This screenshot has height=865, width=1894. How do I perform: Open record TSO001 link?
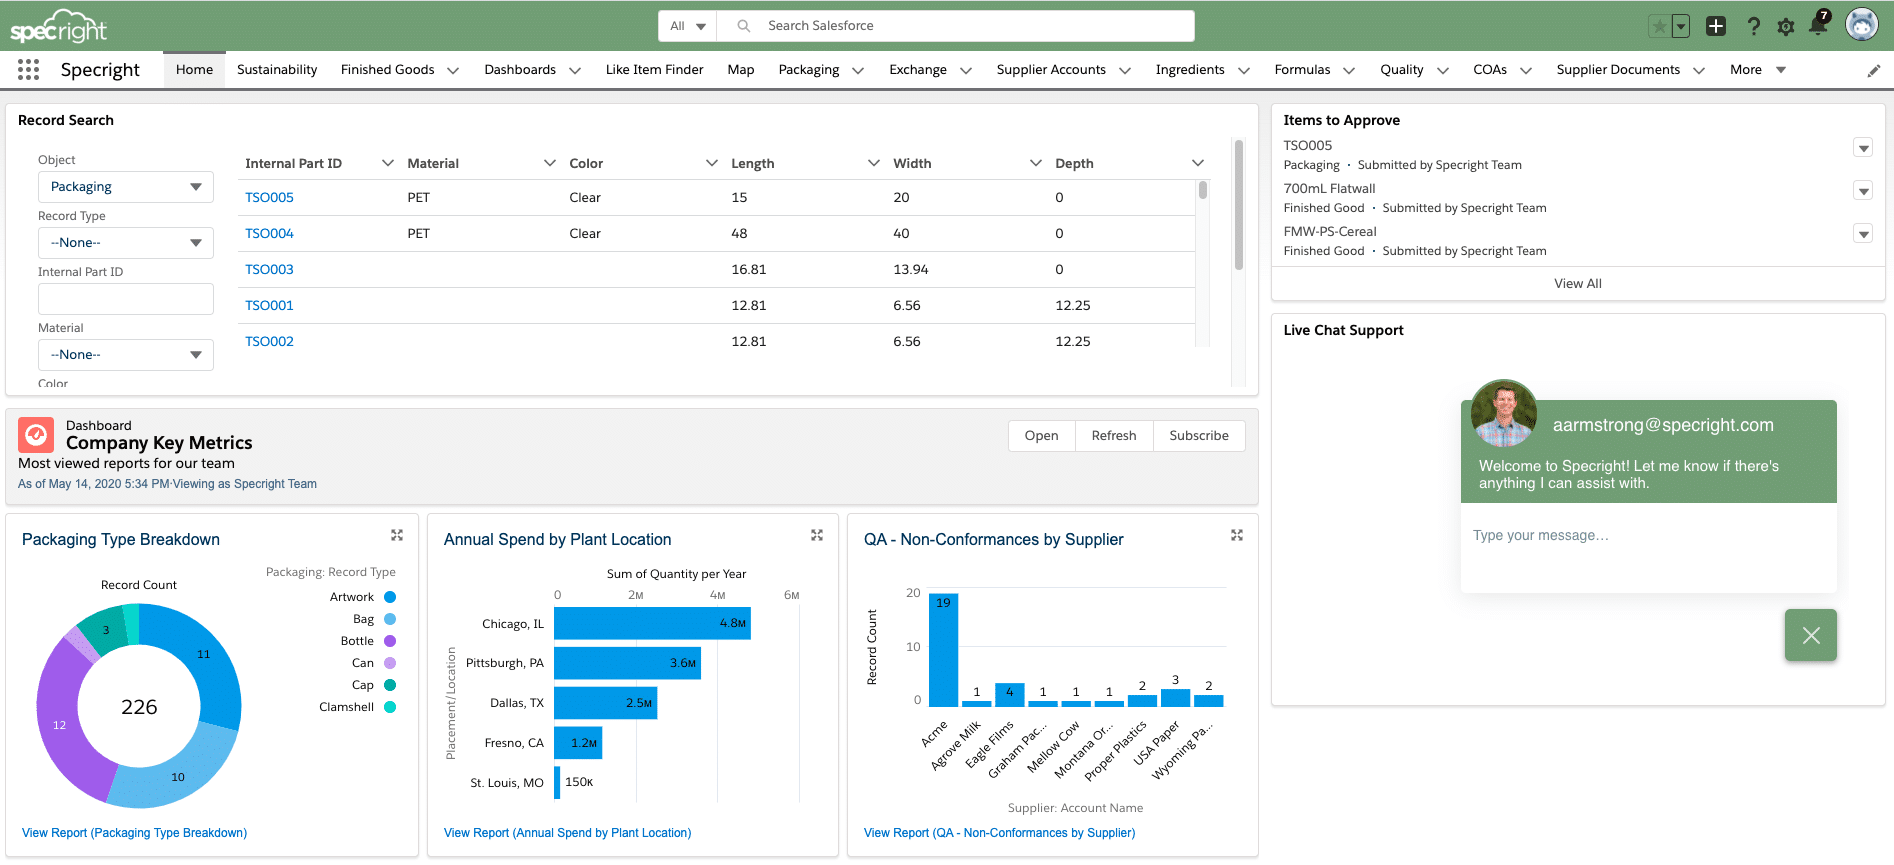tap(269, 306)
